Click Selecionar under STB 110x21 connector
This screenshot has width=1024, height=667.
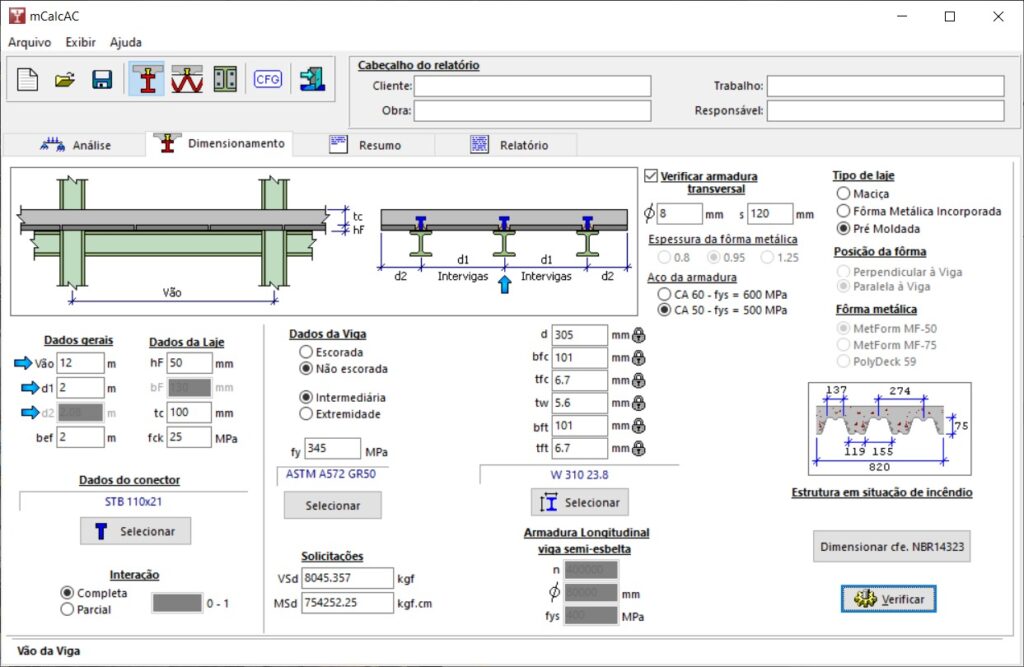coord(136,531)
